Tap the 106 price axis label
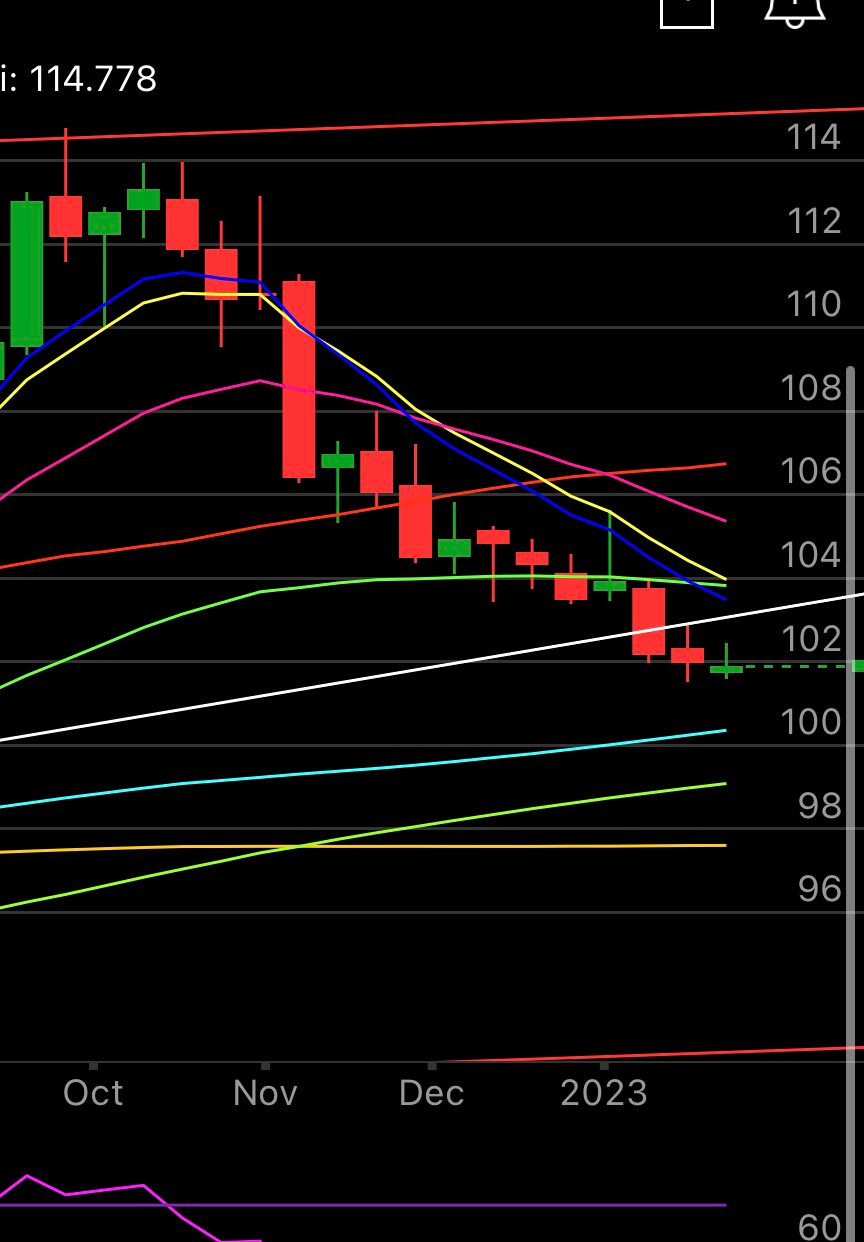Screen dimensions: 864x1242 pos(811,471)
